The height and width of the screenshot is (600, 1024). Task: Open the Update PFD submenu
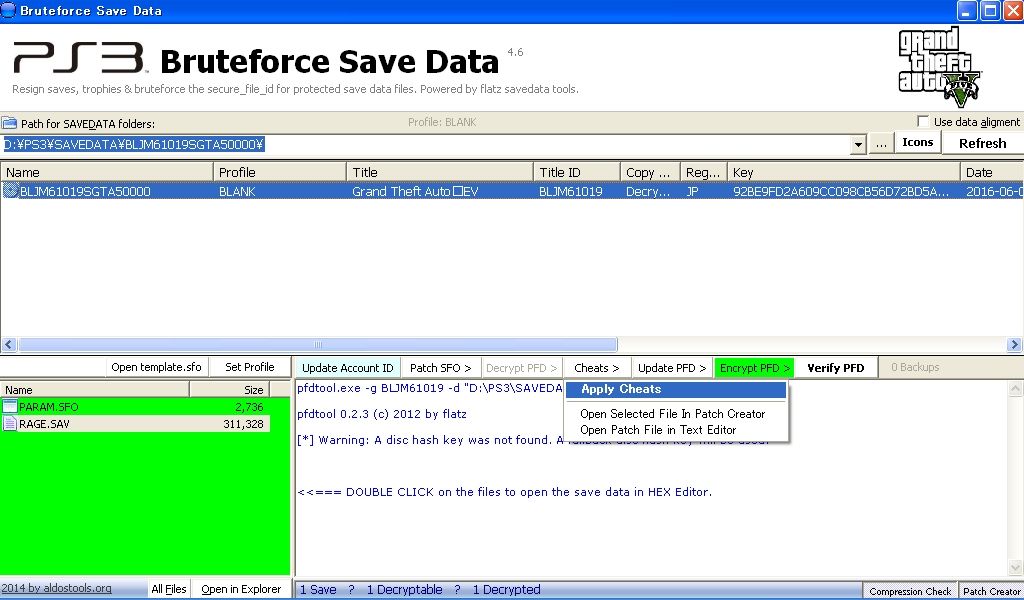[672, 368]
